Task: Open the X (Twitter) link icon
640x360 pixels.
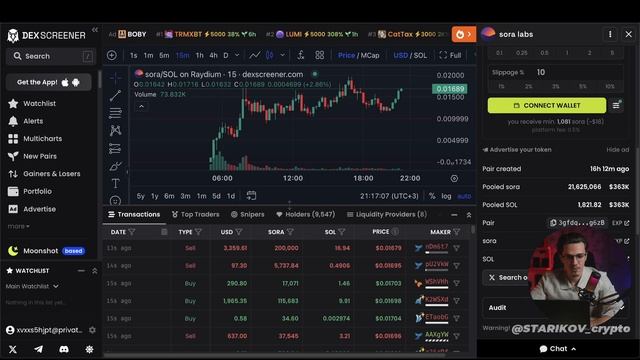Action: pos(13,349)
